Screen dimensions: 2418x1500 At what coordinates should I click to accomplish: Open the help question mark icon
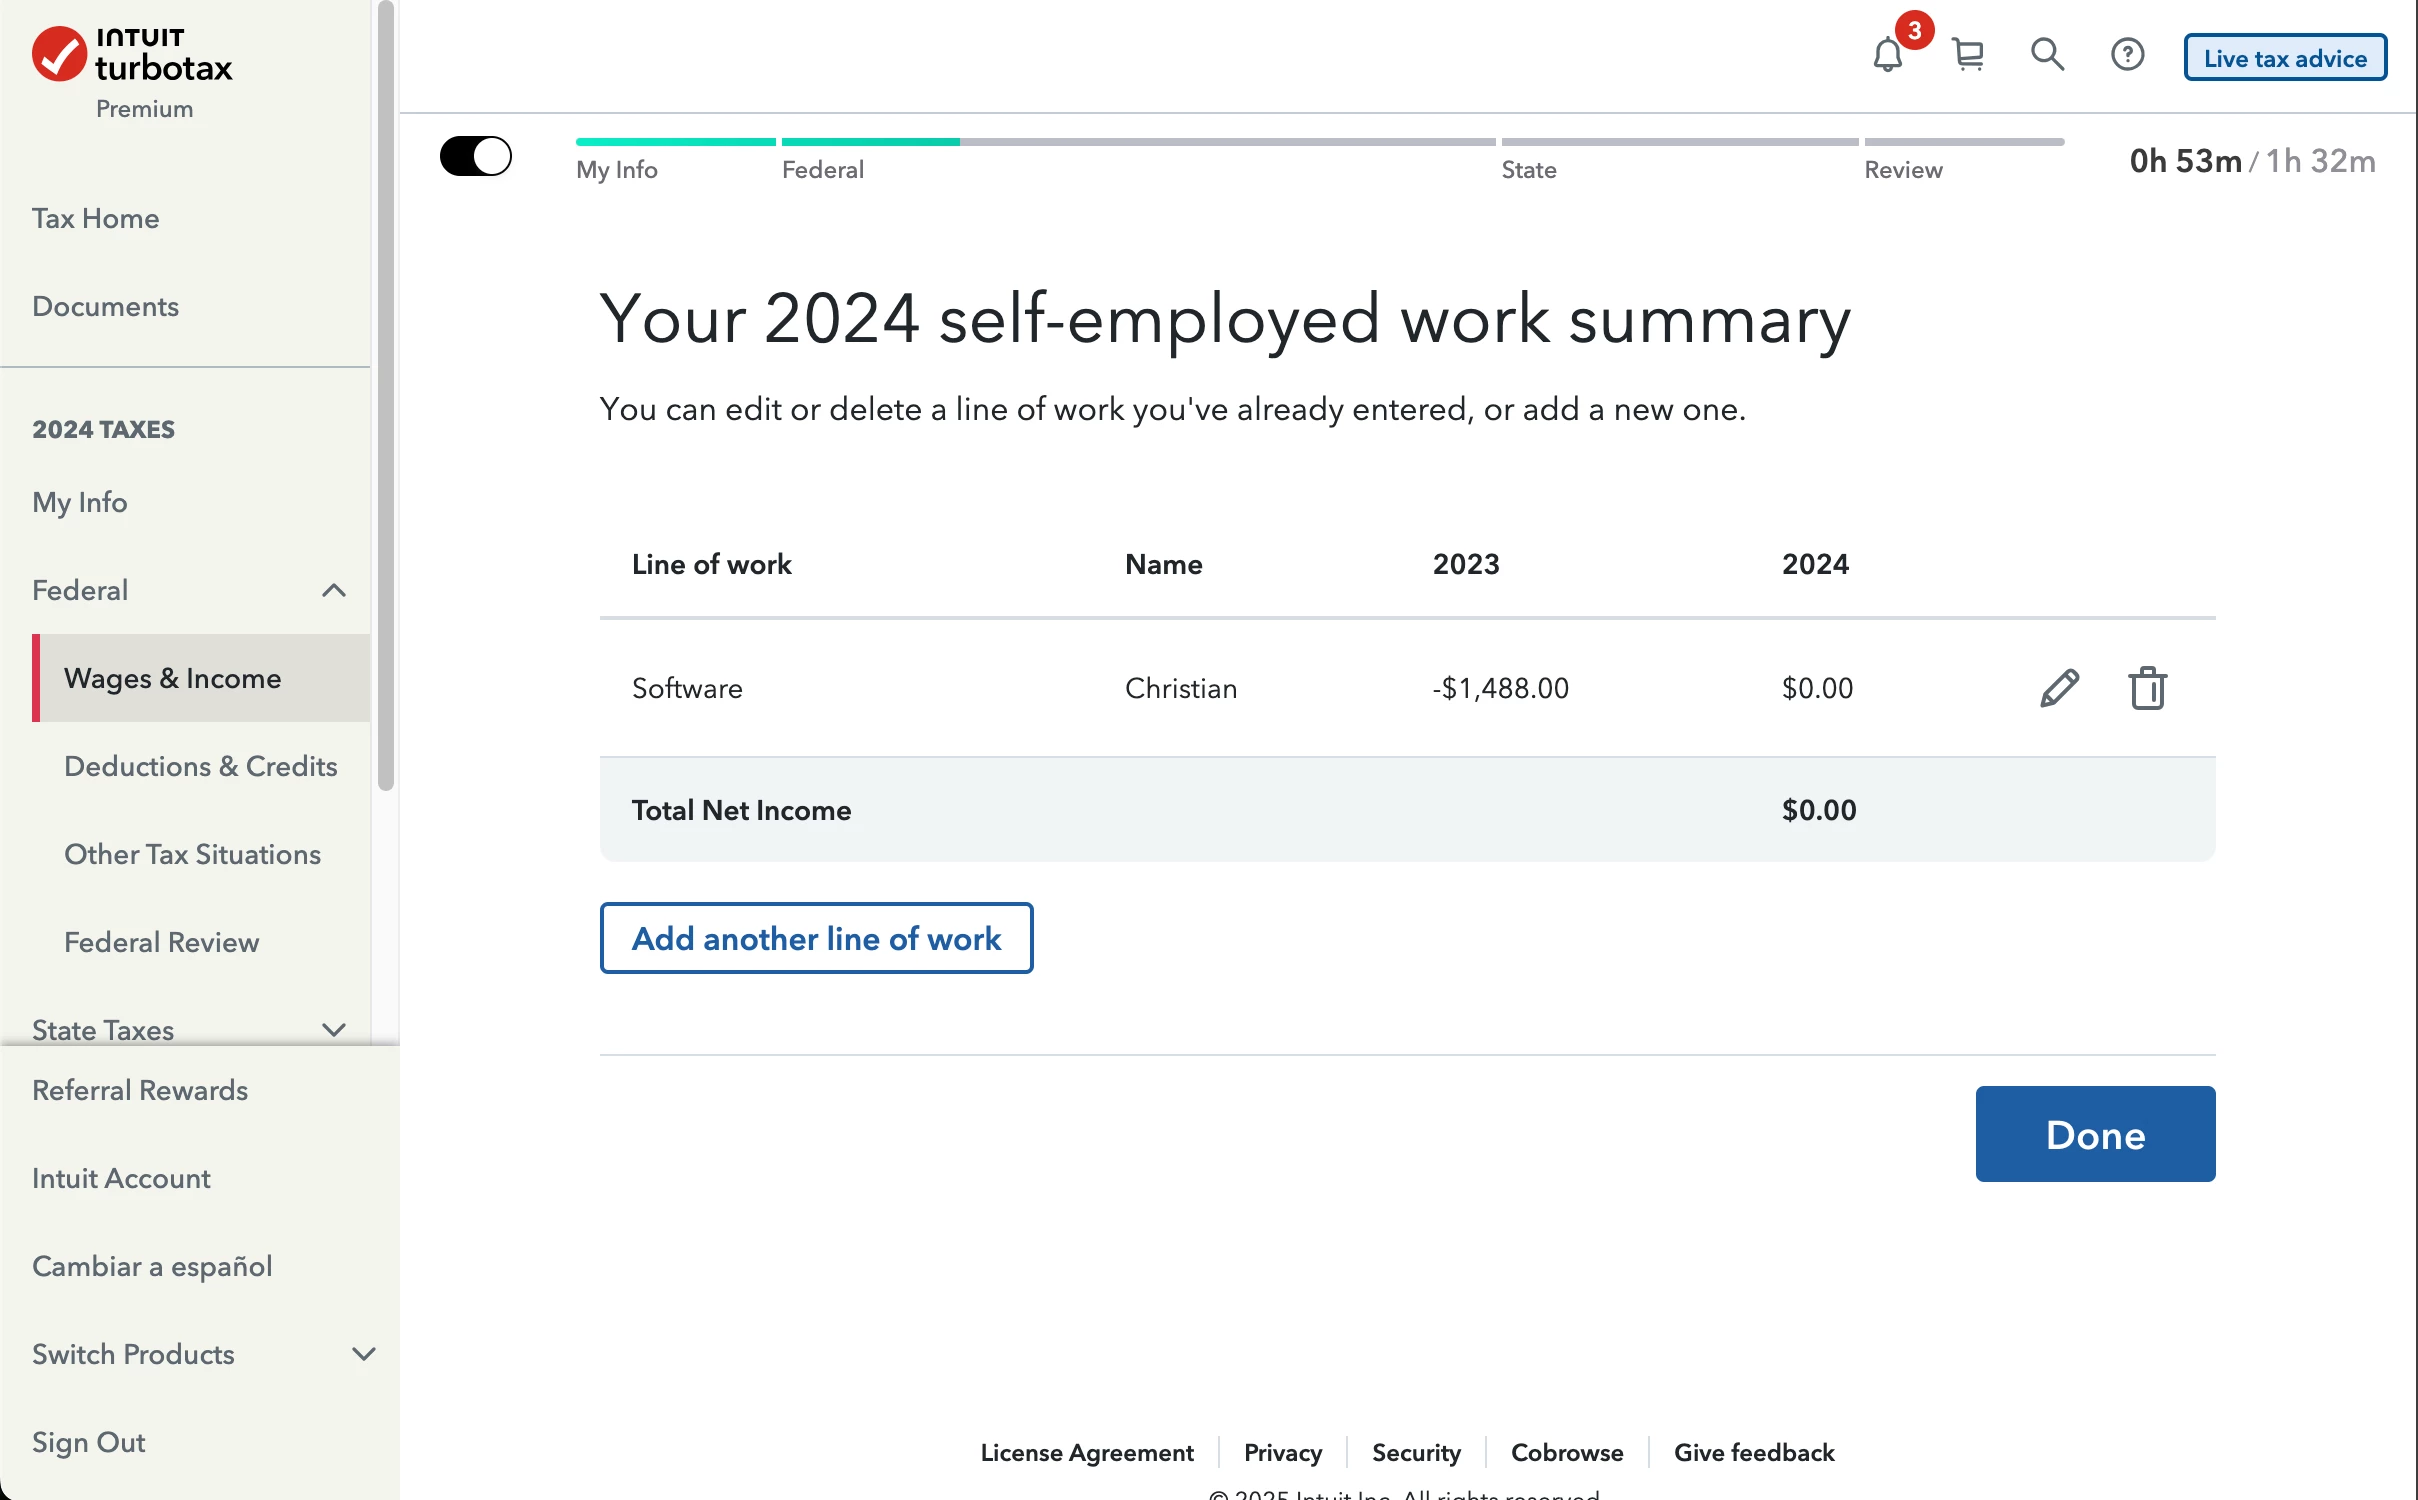(2127, 54)
